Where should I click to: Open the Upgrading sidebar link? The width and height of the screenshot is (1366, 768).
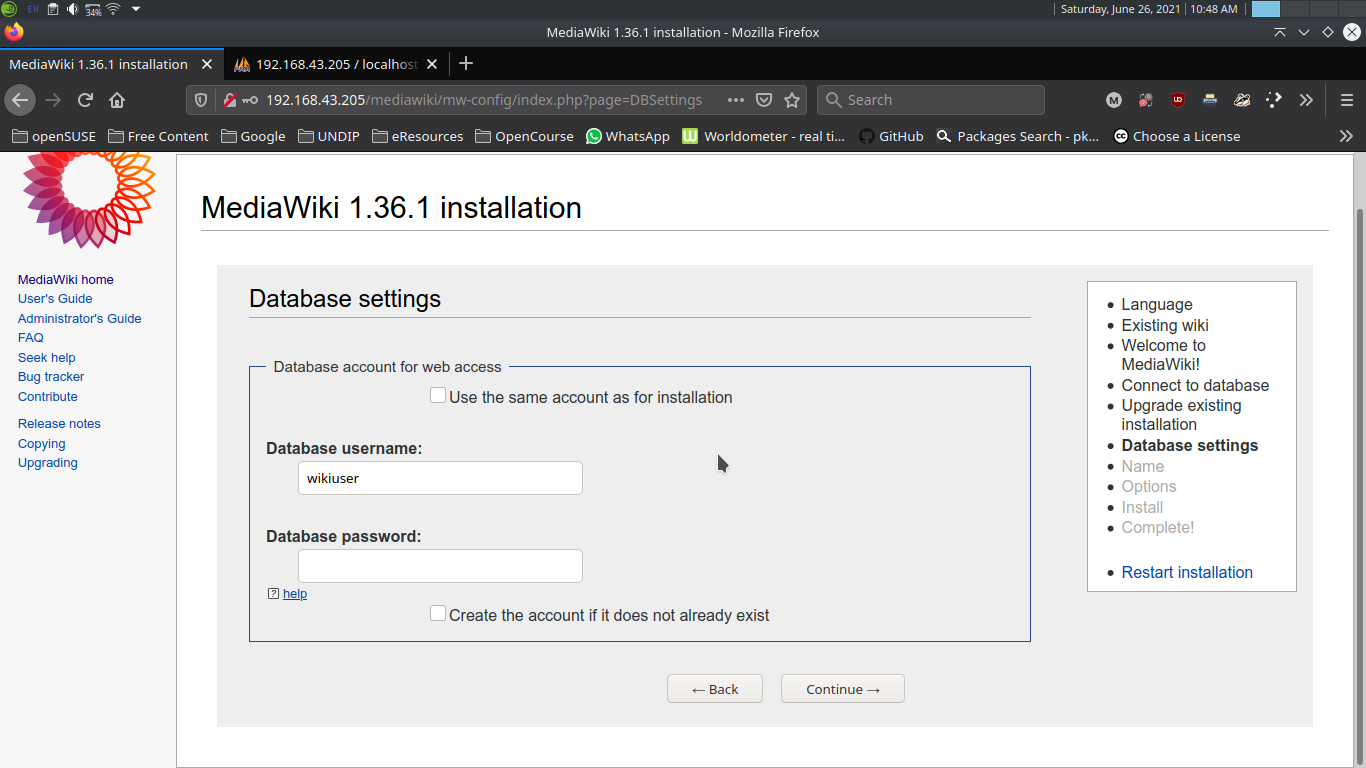(48, 463)
